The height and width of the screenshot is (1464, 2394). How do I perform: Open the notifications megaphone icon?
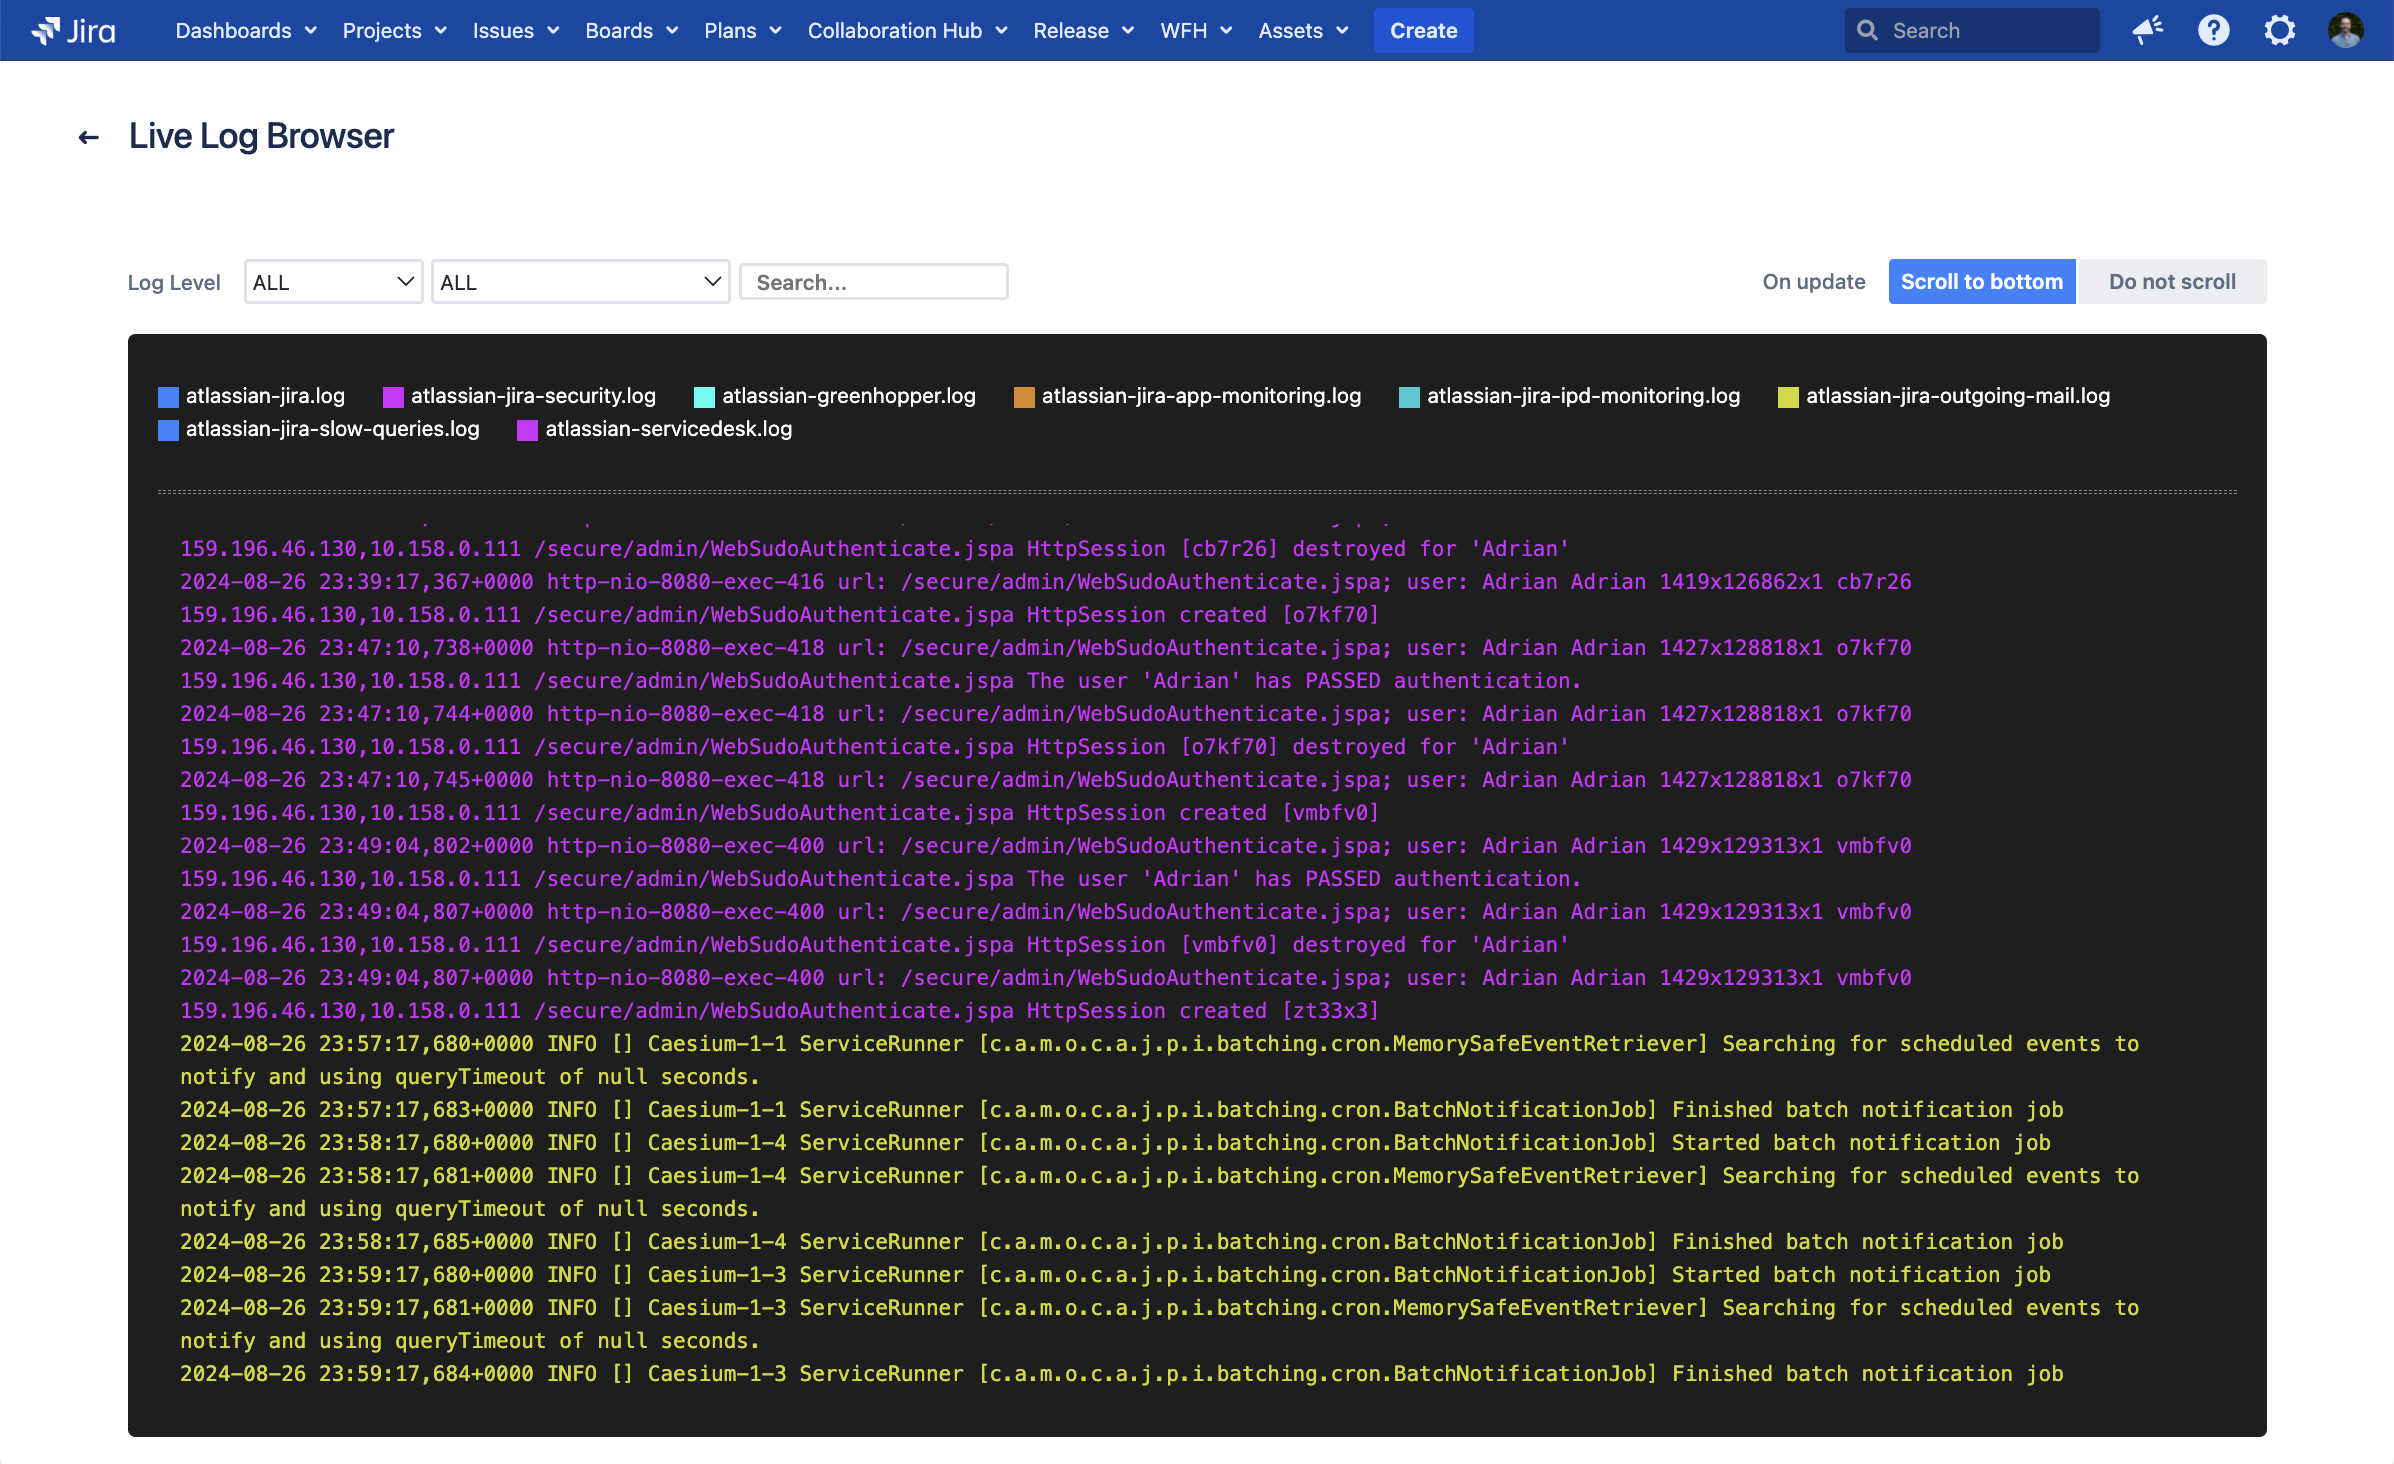coord(2147,30)
